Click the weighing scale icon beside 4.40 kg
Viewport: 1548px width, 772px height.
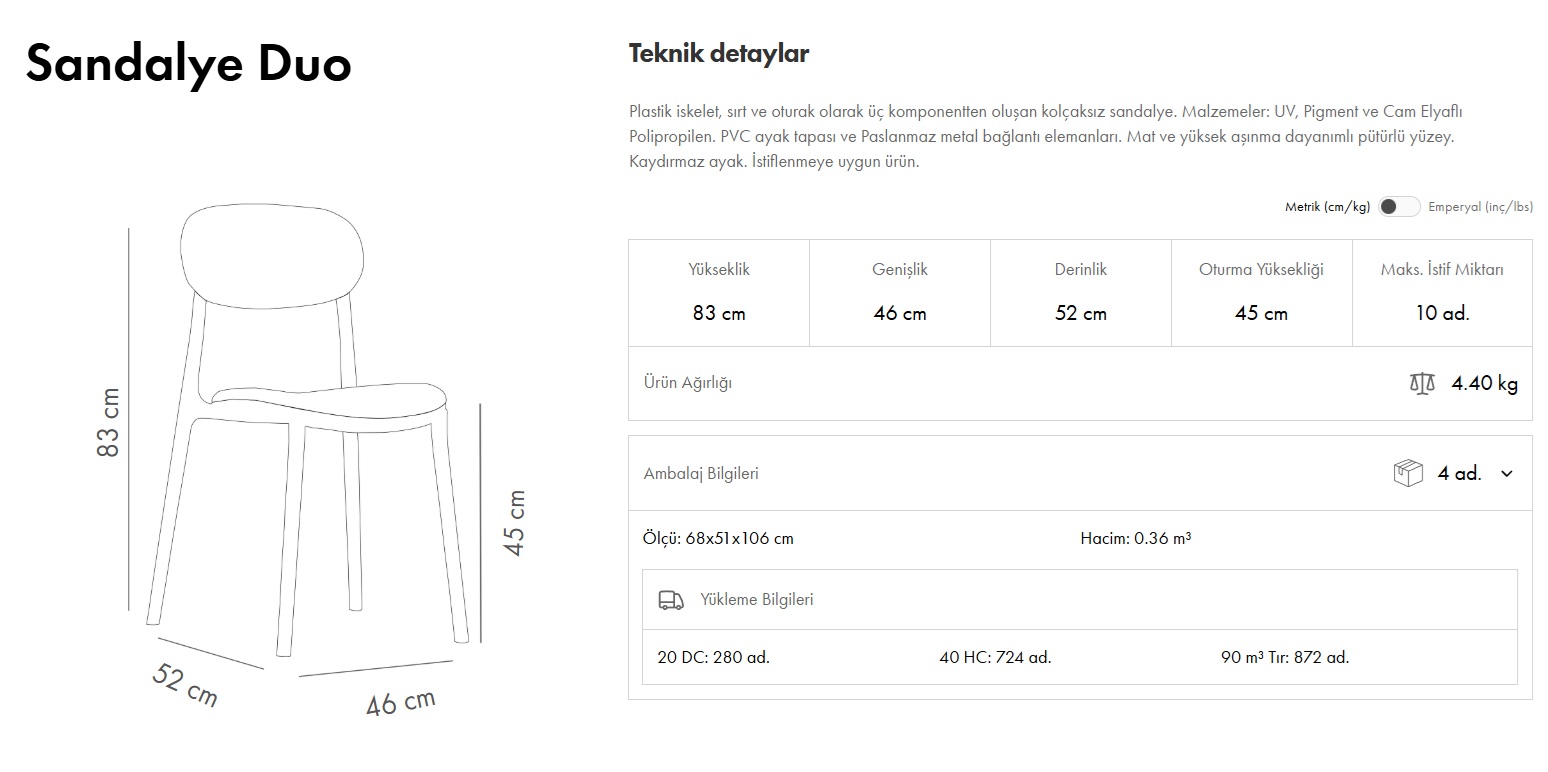1421,383
